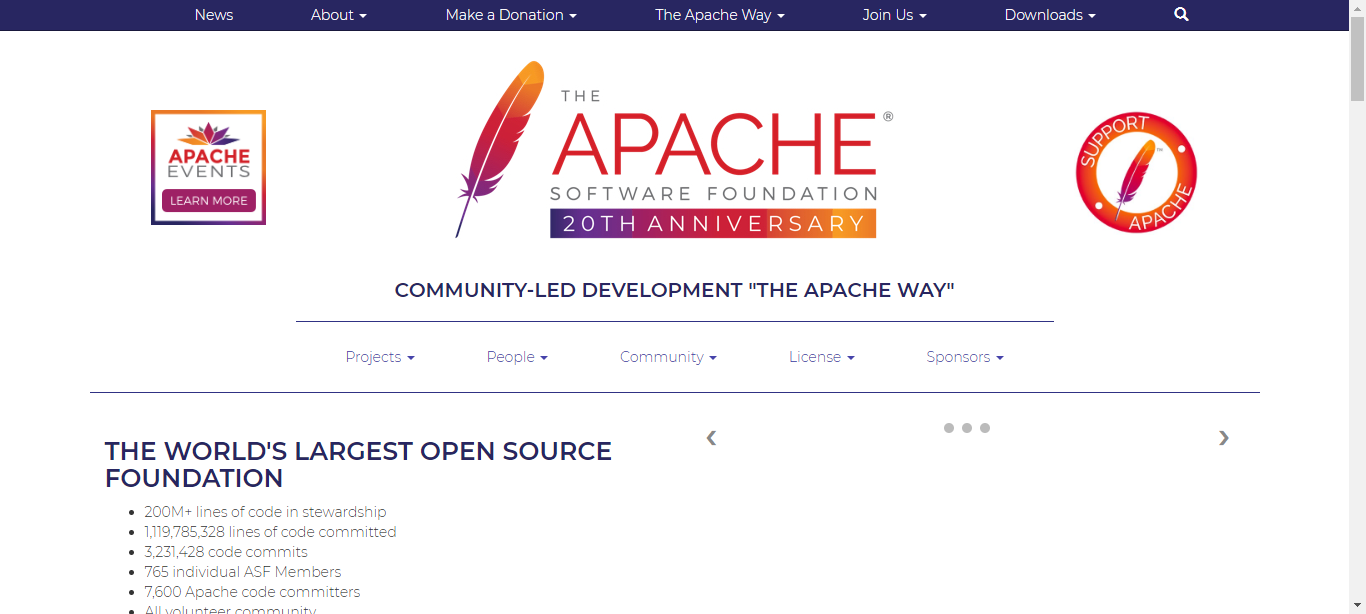Viewport: 1366px width, 614px height.
Task: Click The World's Largest Open Source Foundation heading
Action: (x=358, y=465)
